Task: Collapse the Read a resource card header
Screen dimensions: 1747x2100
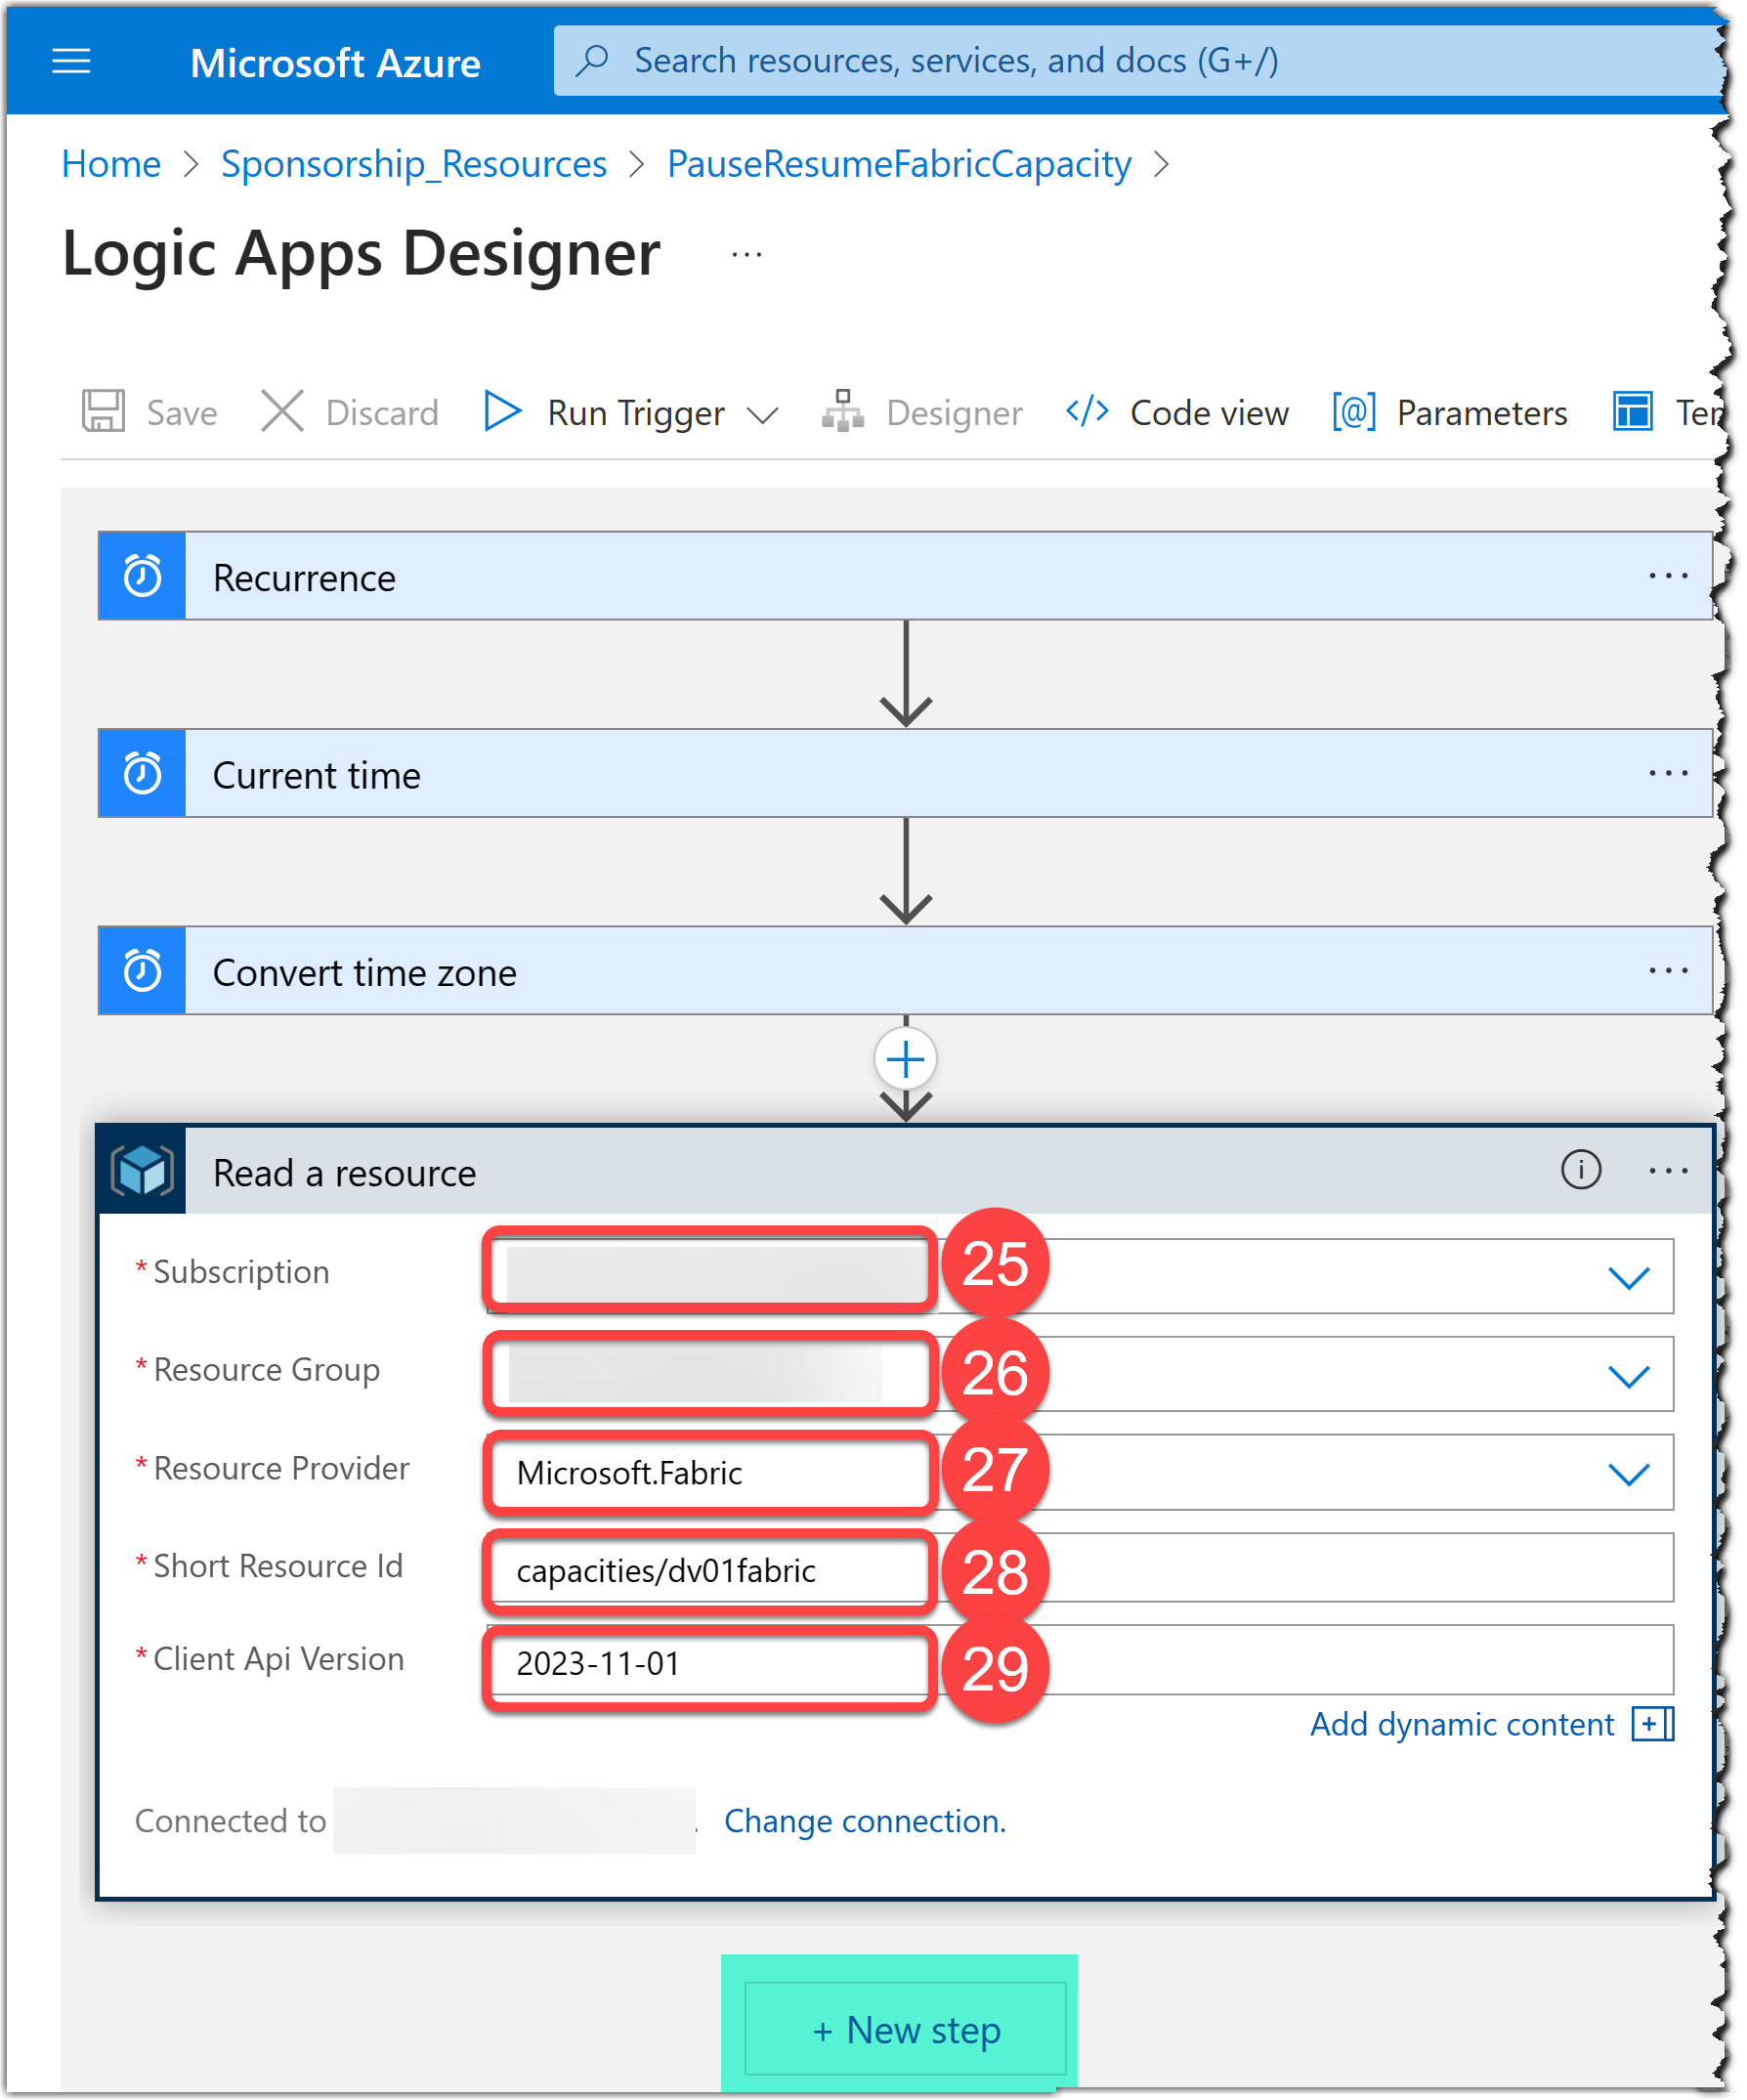Action: (905, 1171)
